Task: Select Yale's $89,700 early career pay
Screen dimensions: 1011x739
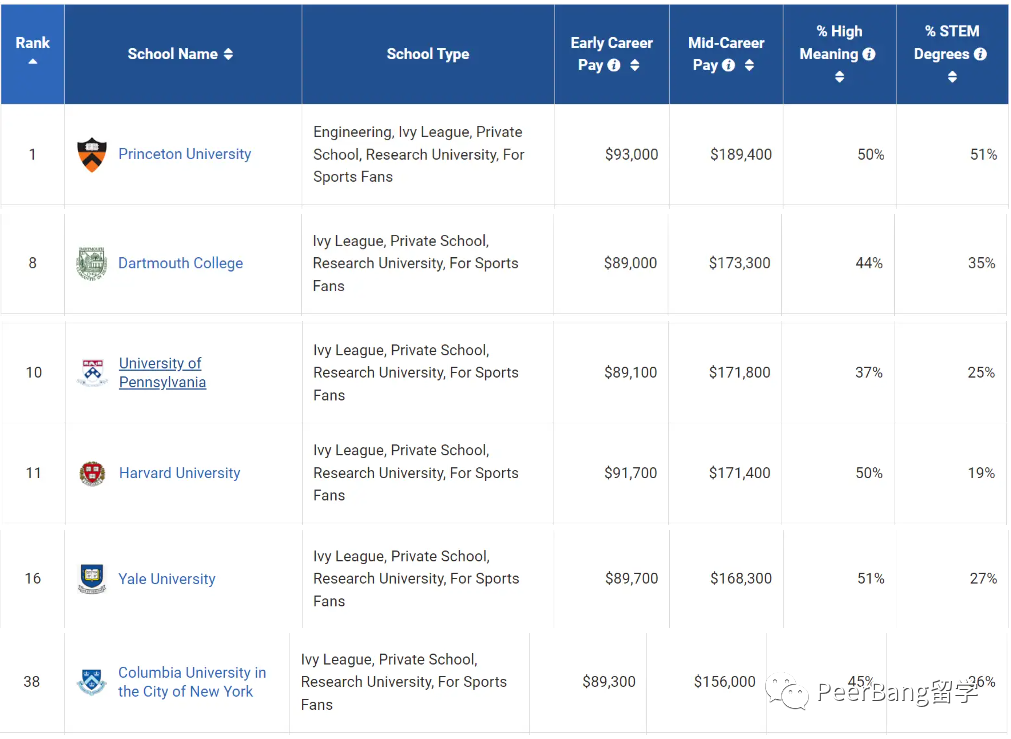Action: pos(631,579)
